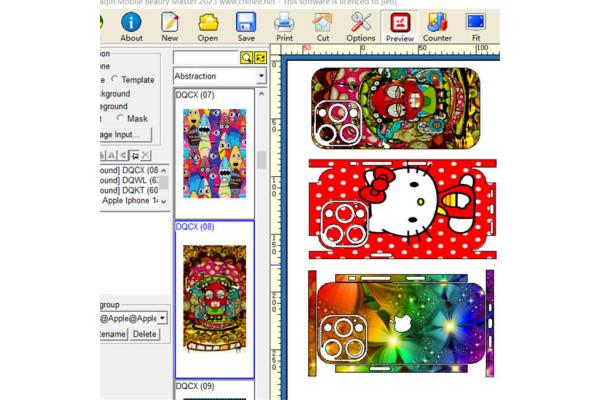Click the Image Input button
The image size is (600, 400).
pos(126,134)
